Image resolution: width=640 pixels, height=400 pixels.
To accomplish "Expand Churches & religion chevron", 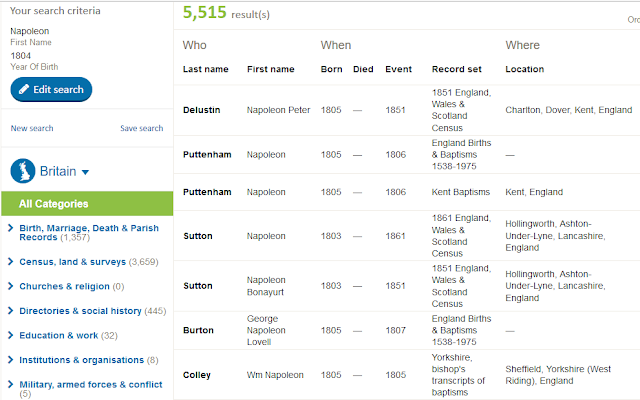I will coord(11,286).
